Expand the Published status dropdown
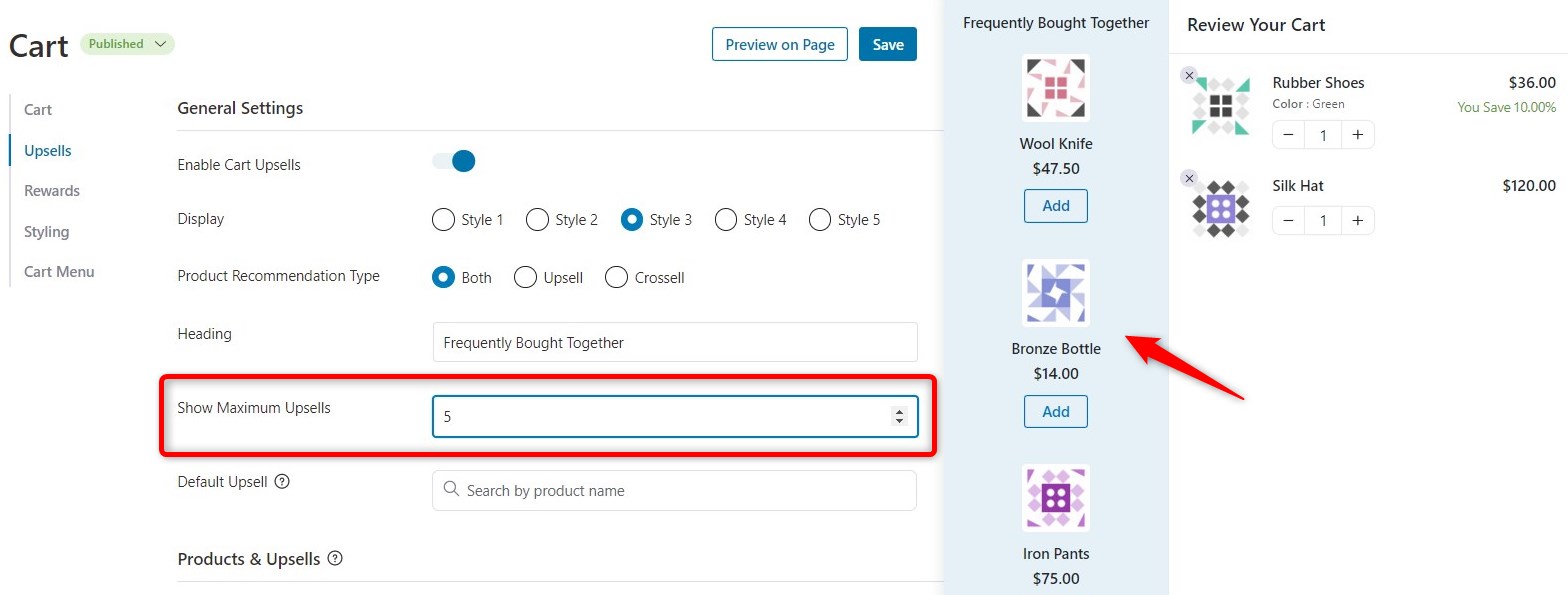 click(127, 44)
